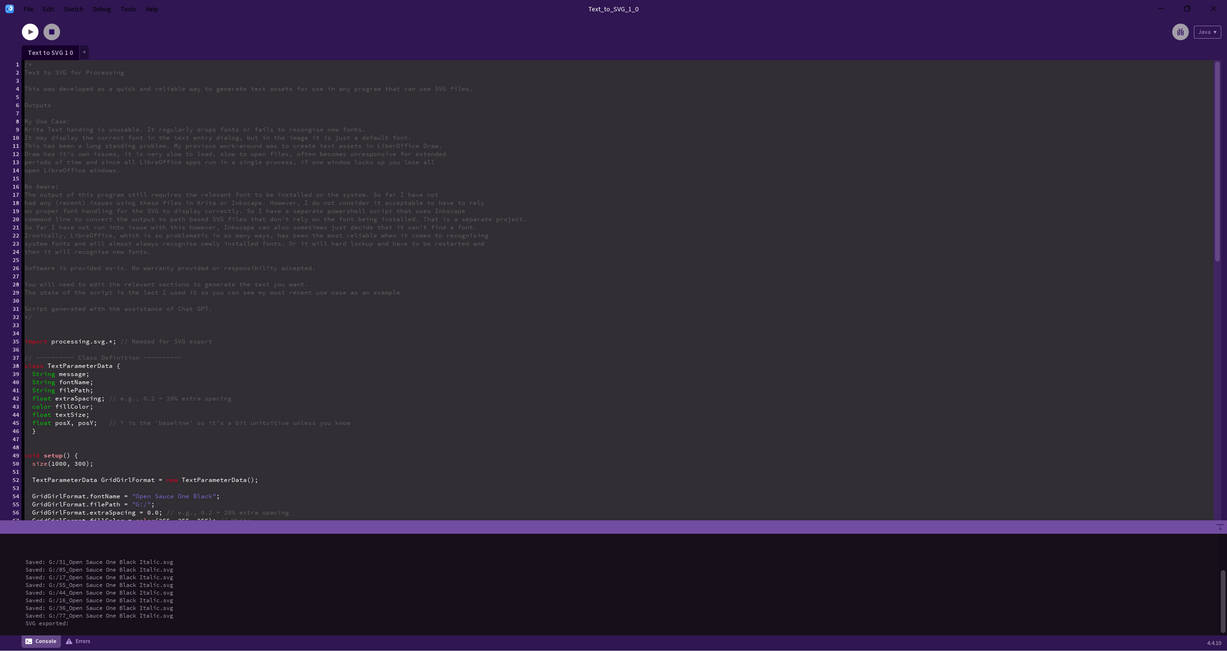Click the 'String message;' declaration
Screen dimensions: 1227x651
point(60,374)
